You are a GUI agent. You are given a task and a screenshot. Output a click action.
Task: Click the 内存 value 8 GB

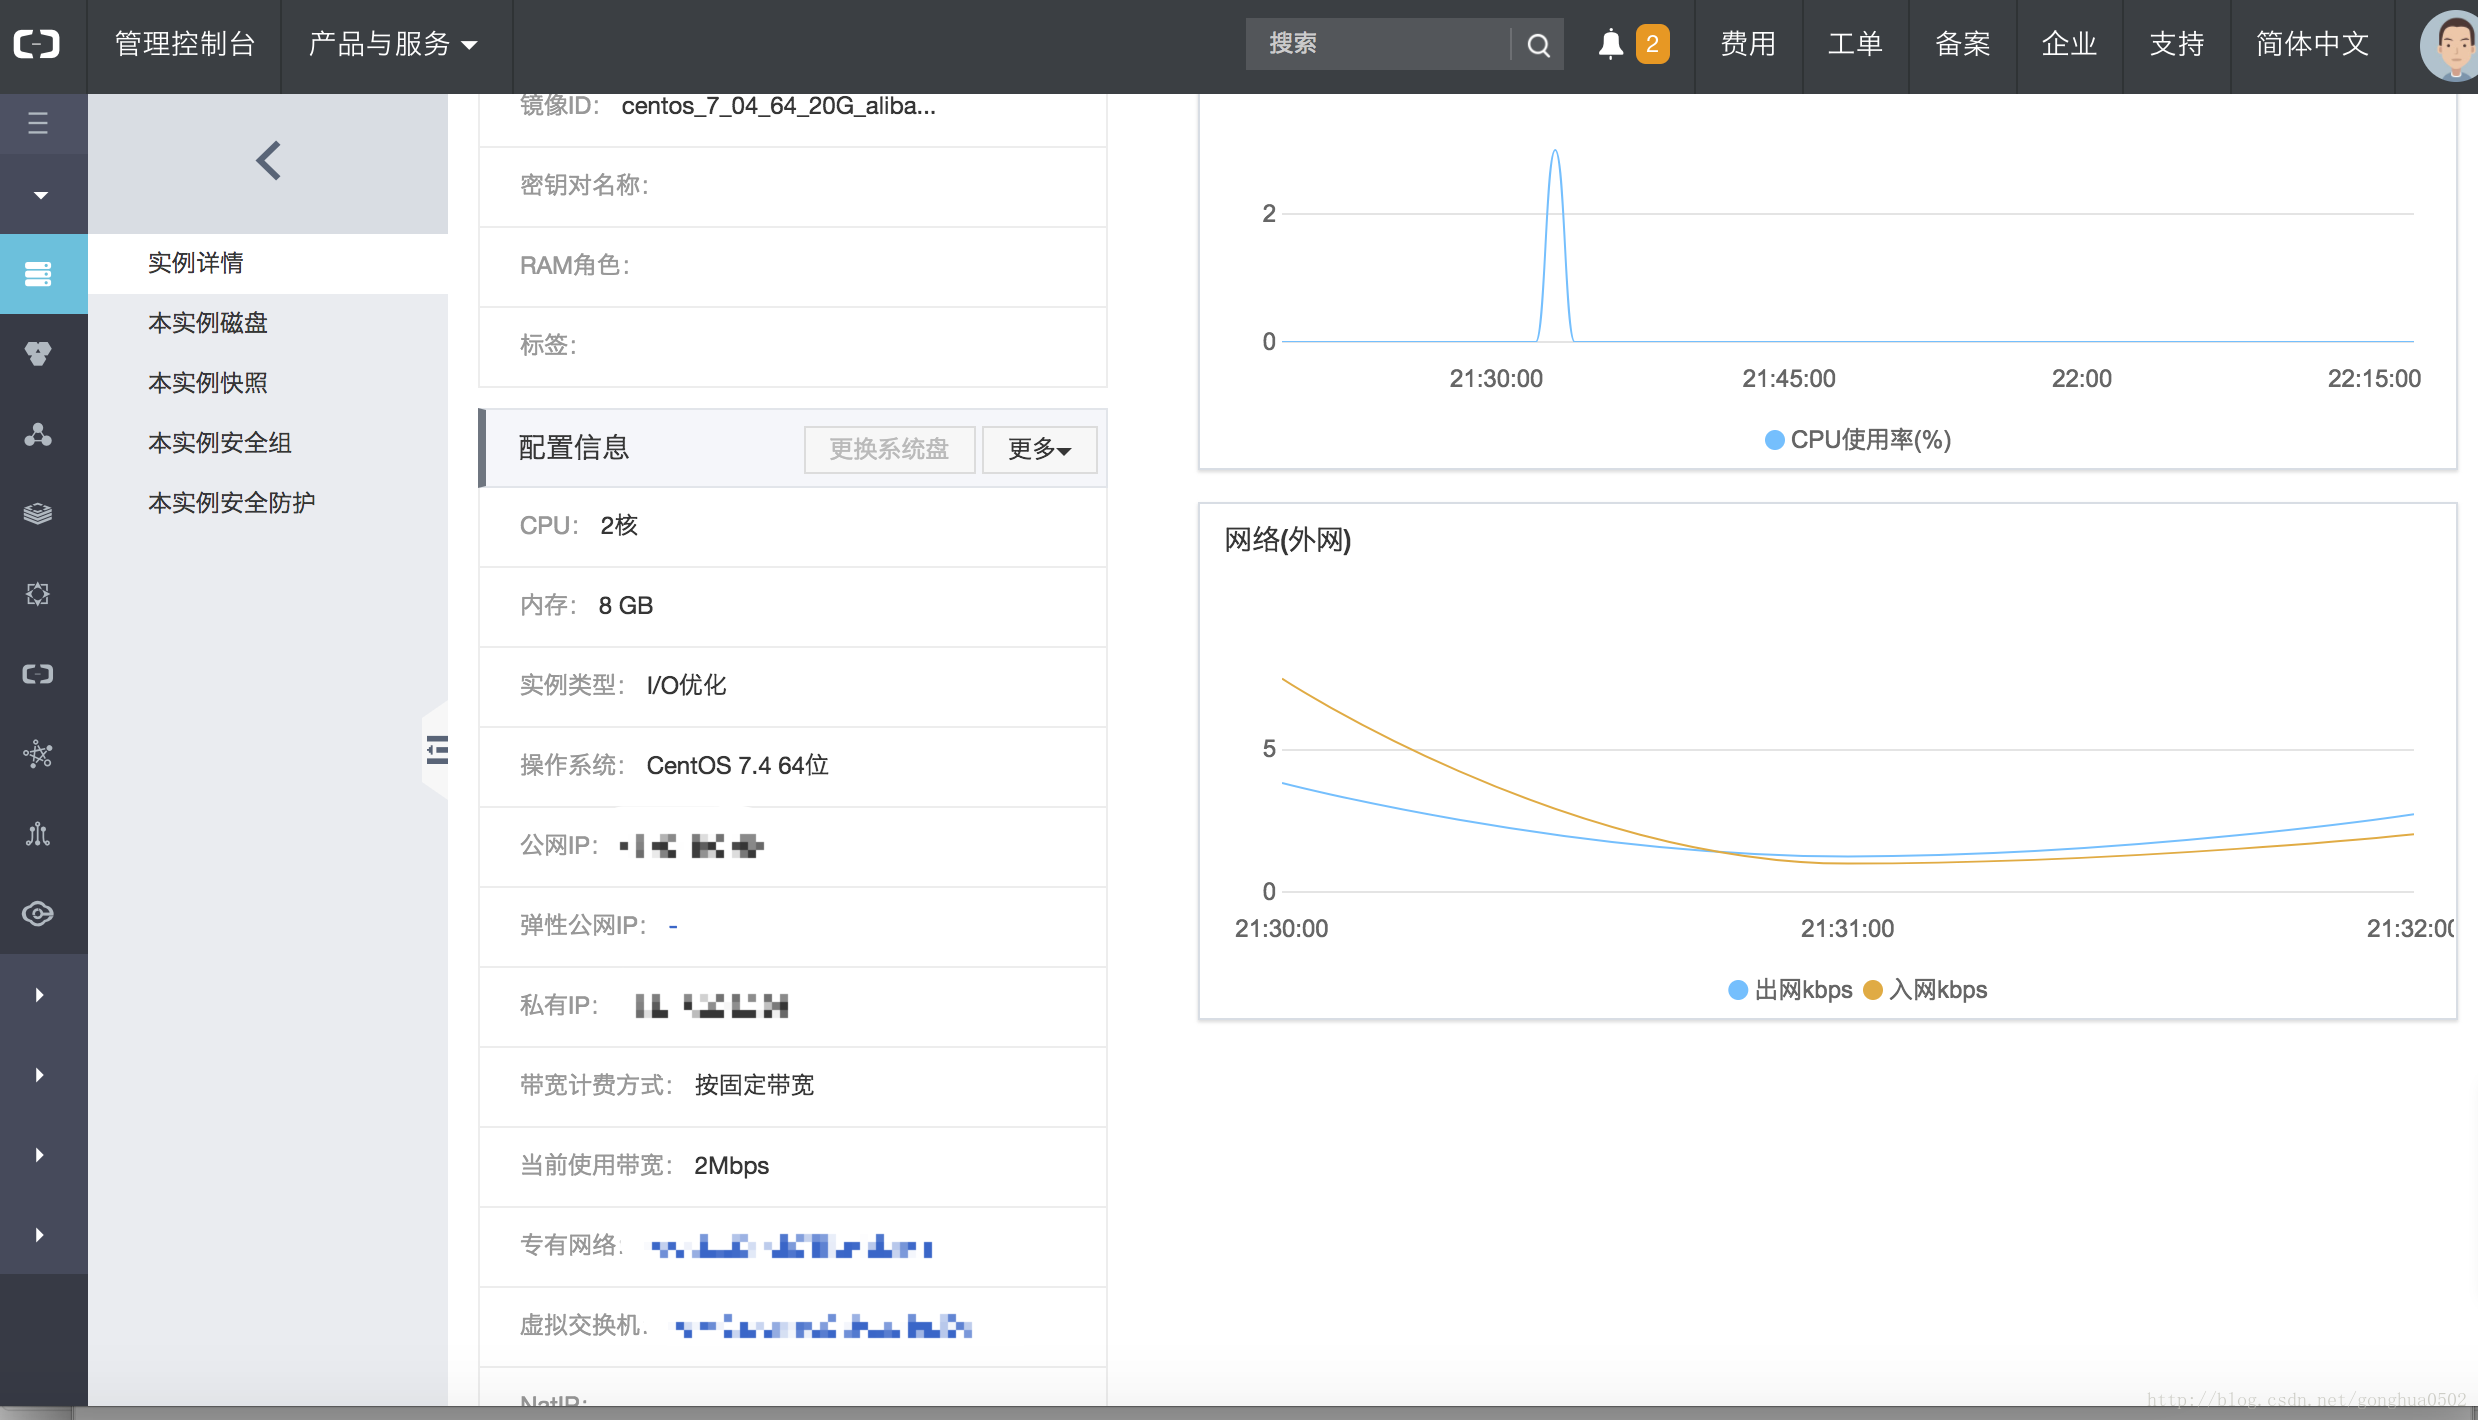[625, 606]
